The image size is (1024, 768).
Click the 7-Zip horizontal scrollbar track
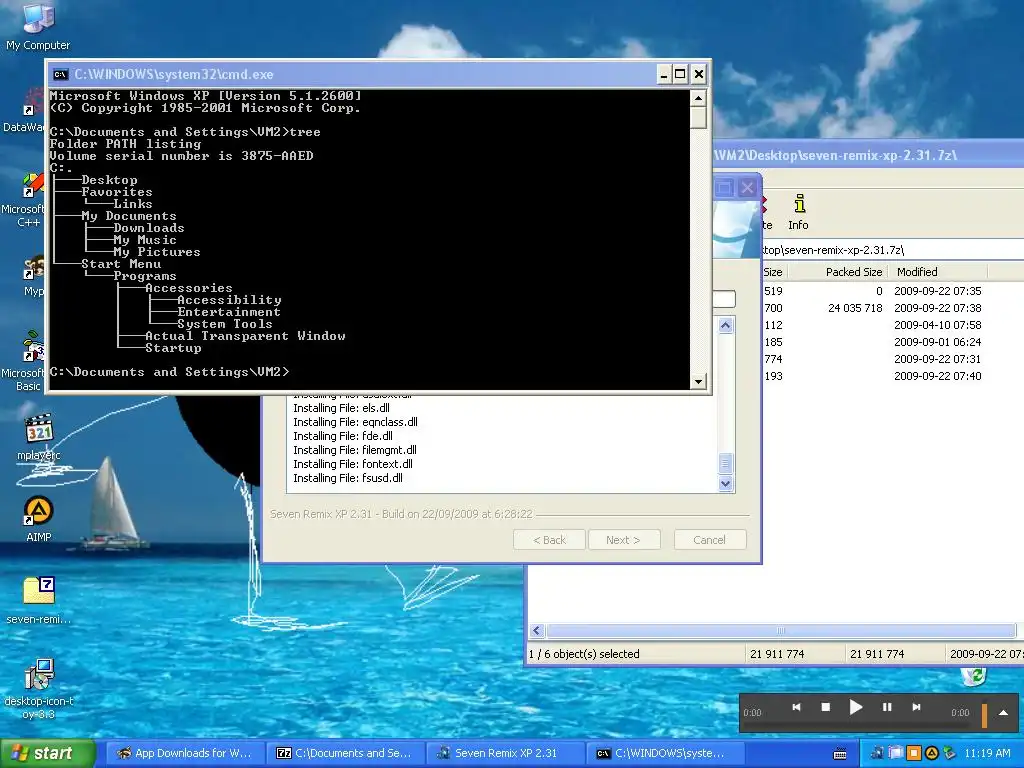point(780,630)
